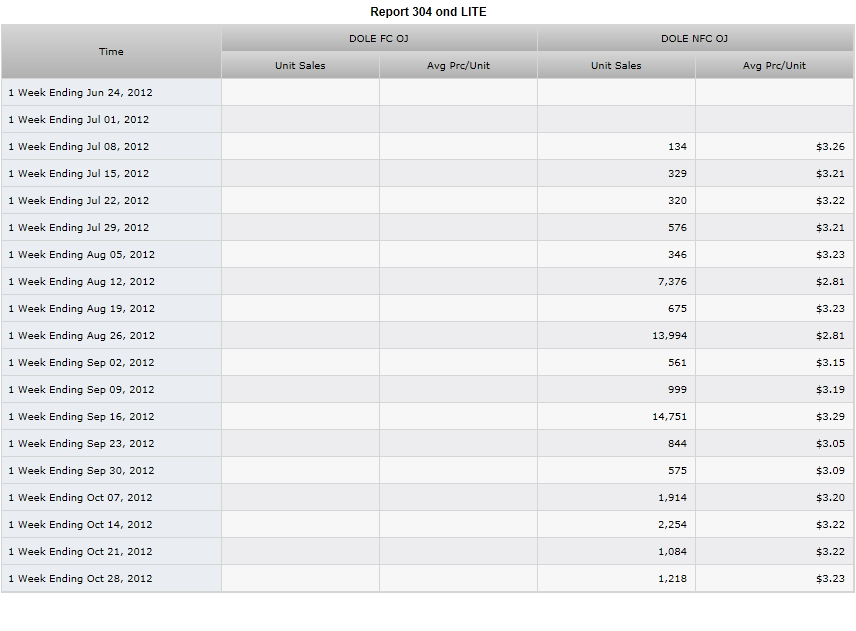856x631 pixels.
Task: Select row 1 Week Ending Jul 08, 2012
Action: click(427, 146)
